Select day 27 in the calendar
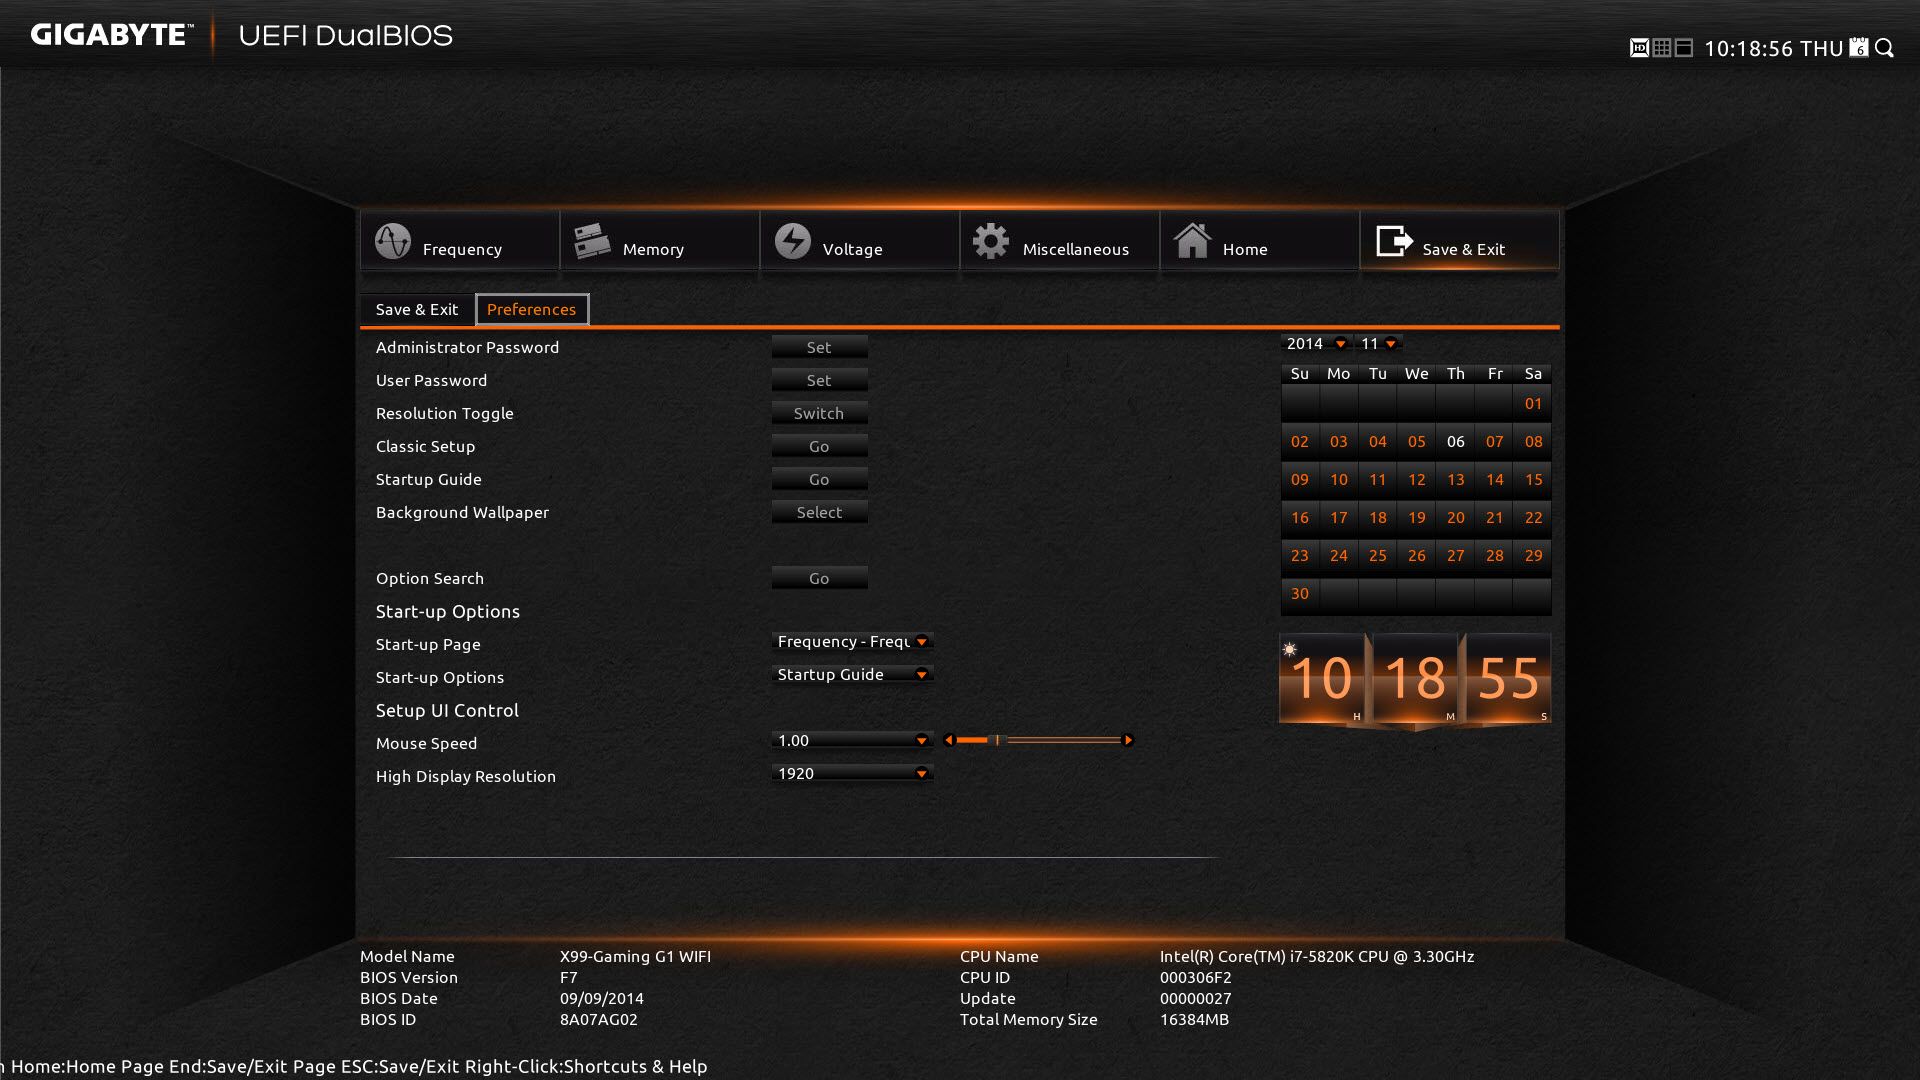Viewport: 1920px width, 1080px height. click(1456, 555)
